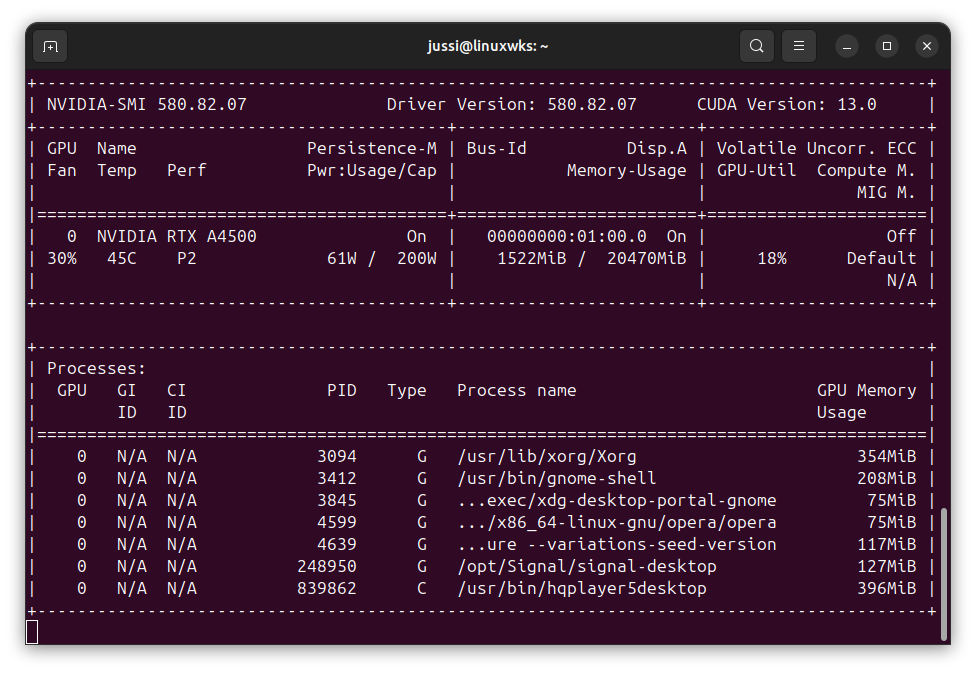976x673 pixels.
Task: Click the type C of hqplayer5desktop row
Action: 422,588
